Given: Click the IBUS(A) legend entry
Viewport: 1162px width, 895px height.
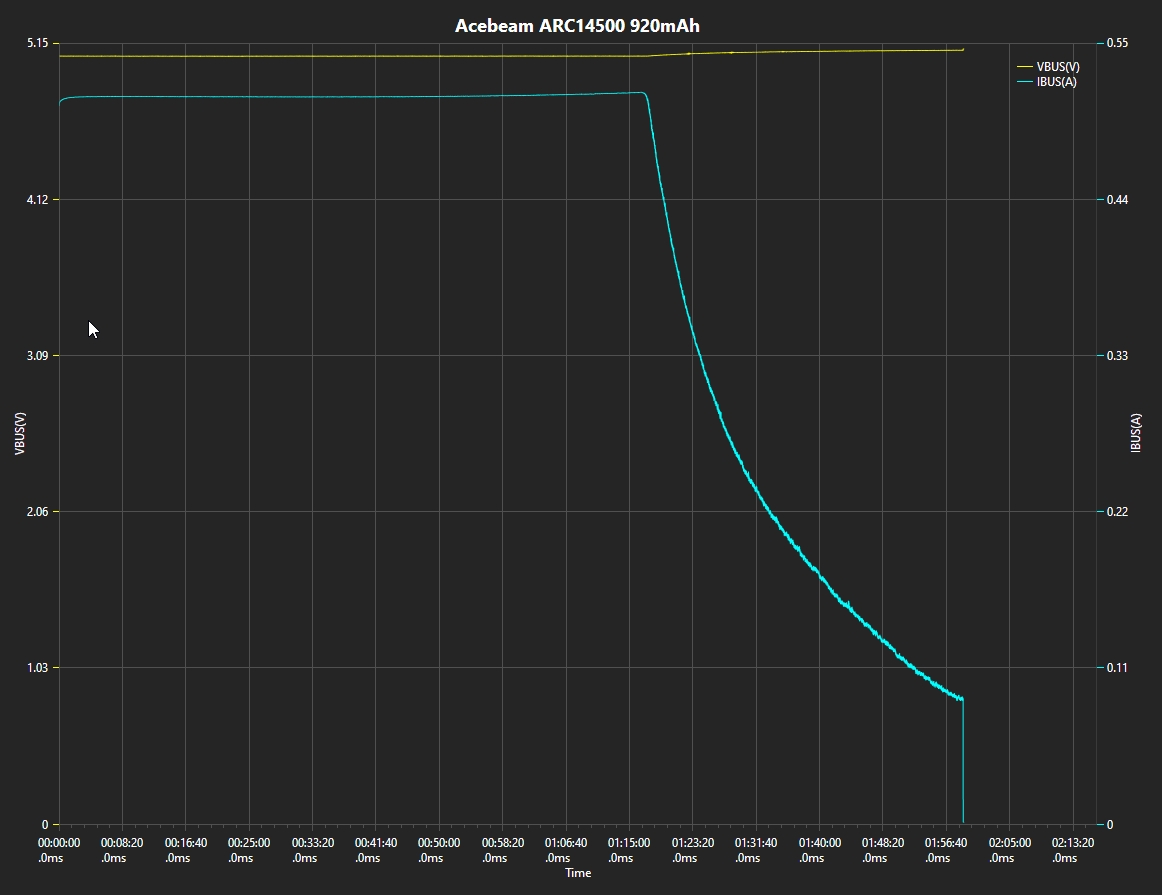Looking at the screenshot, I should coord(1046,81).
